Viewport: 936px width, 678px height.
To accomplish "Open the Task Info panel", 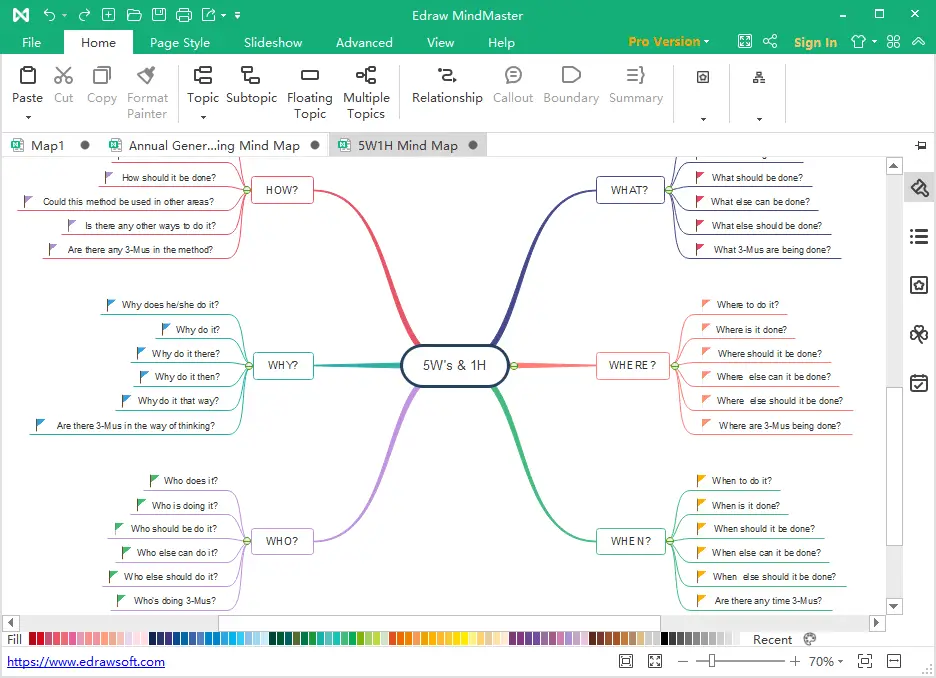I will tap(919, 383).
